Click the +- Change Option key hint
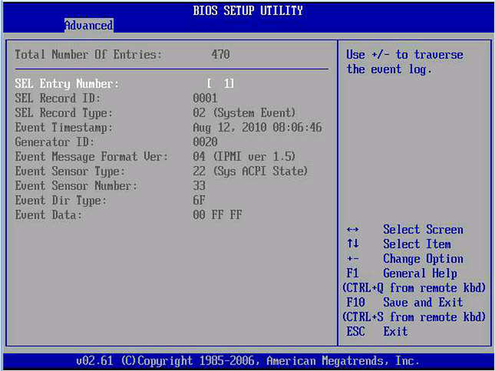495x371 pixels. (353, 259)
